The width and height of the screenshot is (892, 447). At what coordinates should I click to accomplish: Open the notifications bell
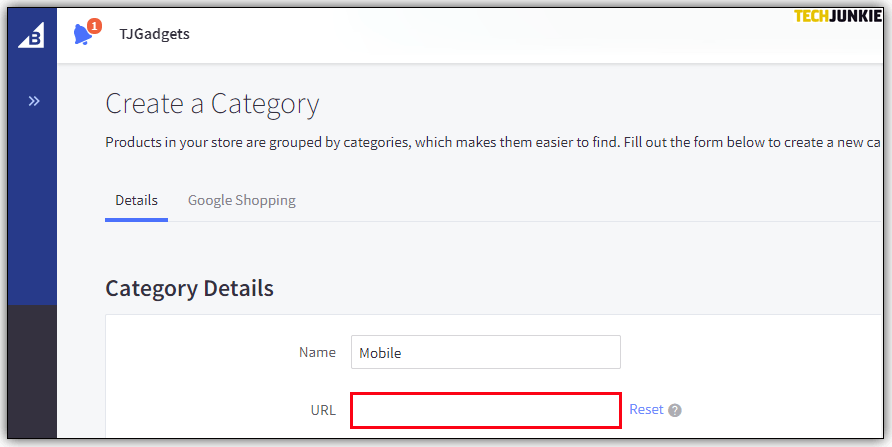(x=82, y=35)
